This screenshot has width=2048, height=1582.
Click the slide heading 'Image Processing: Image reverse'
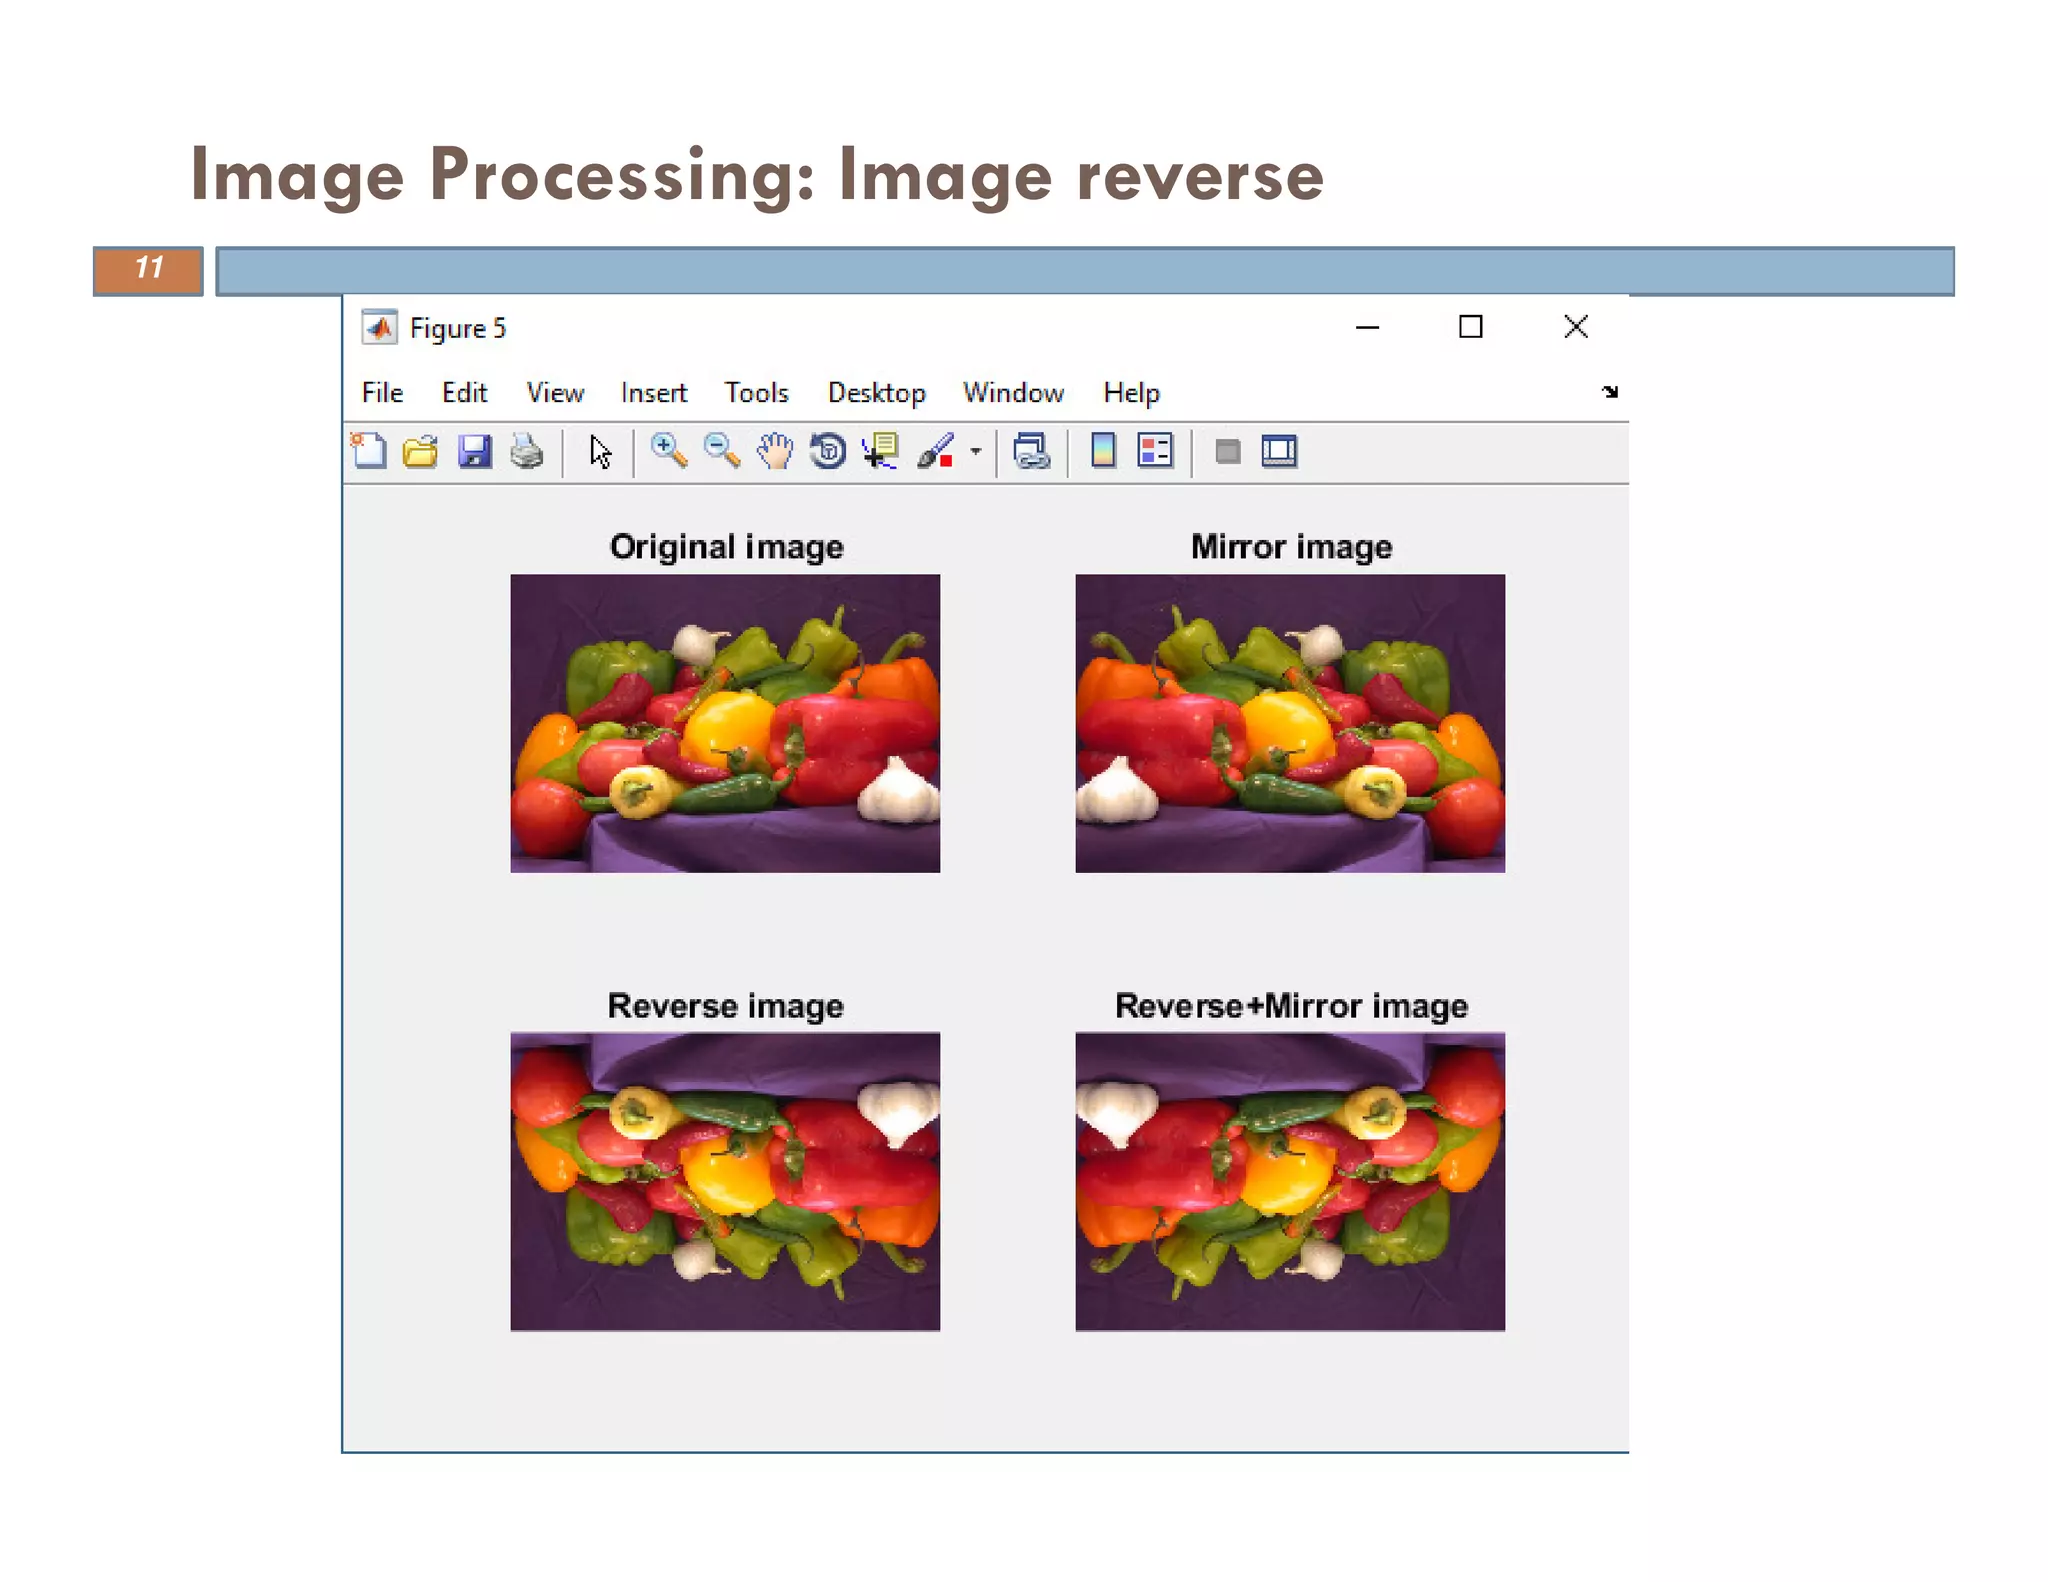point(757,175)
